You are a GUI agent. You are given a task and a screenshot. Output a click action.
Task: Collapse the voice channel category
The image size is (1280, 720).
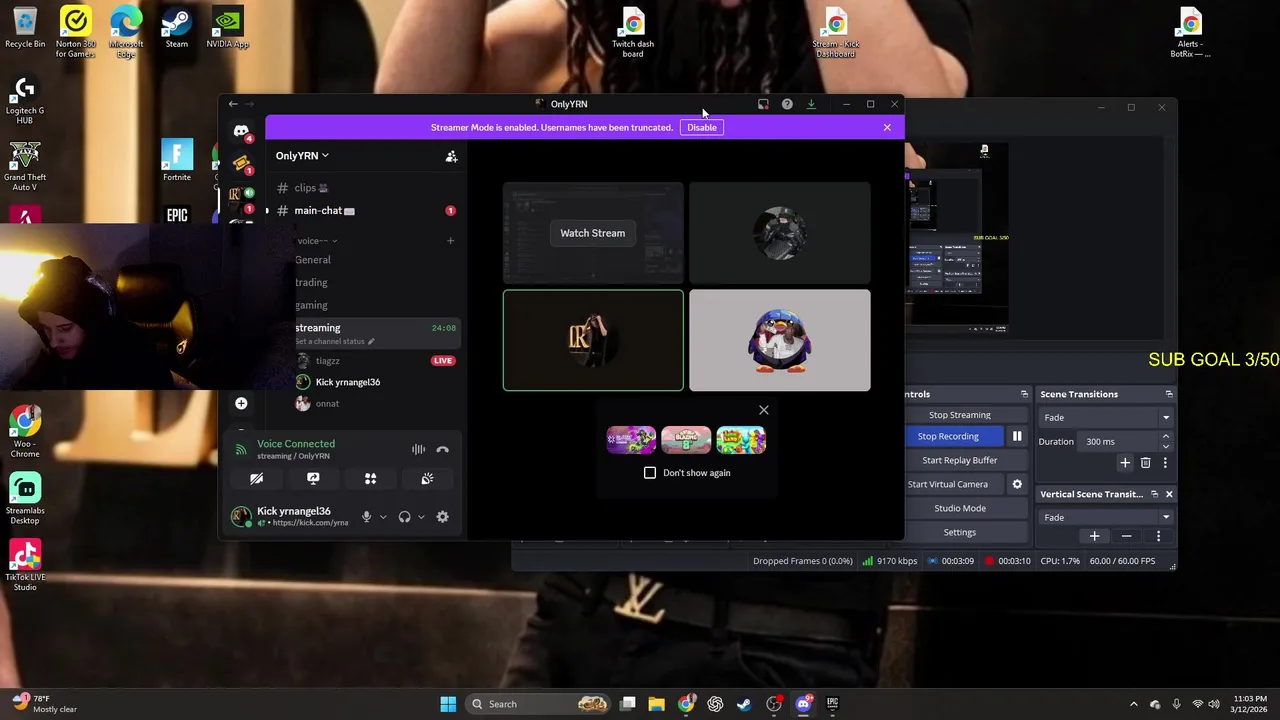317,241
